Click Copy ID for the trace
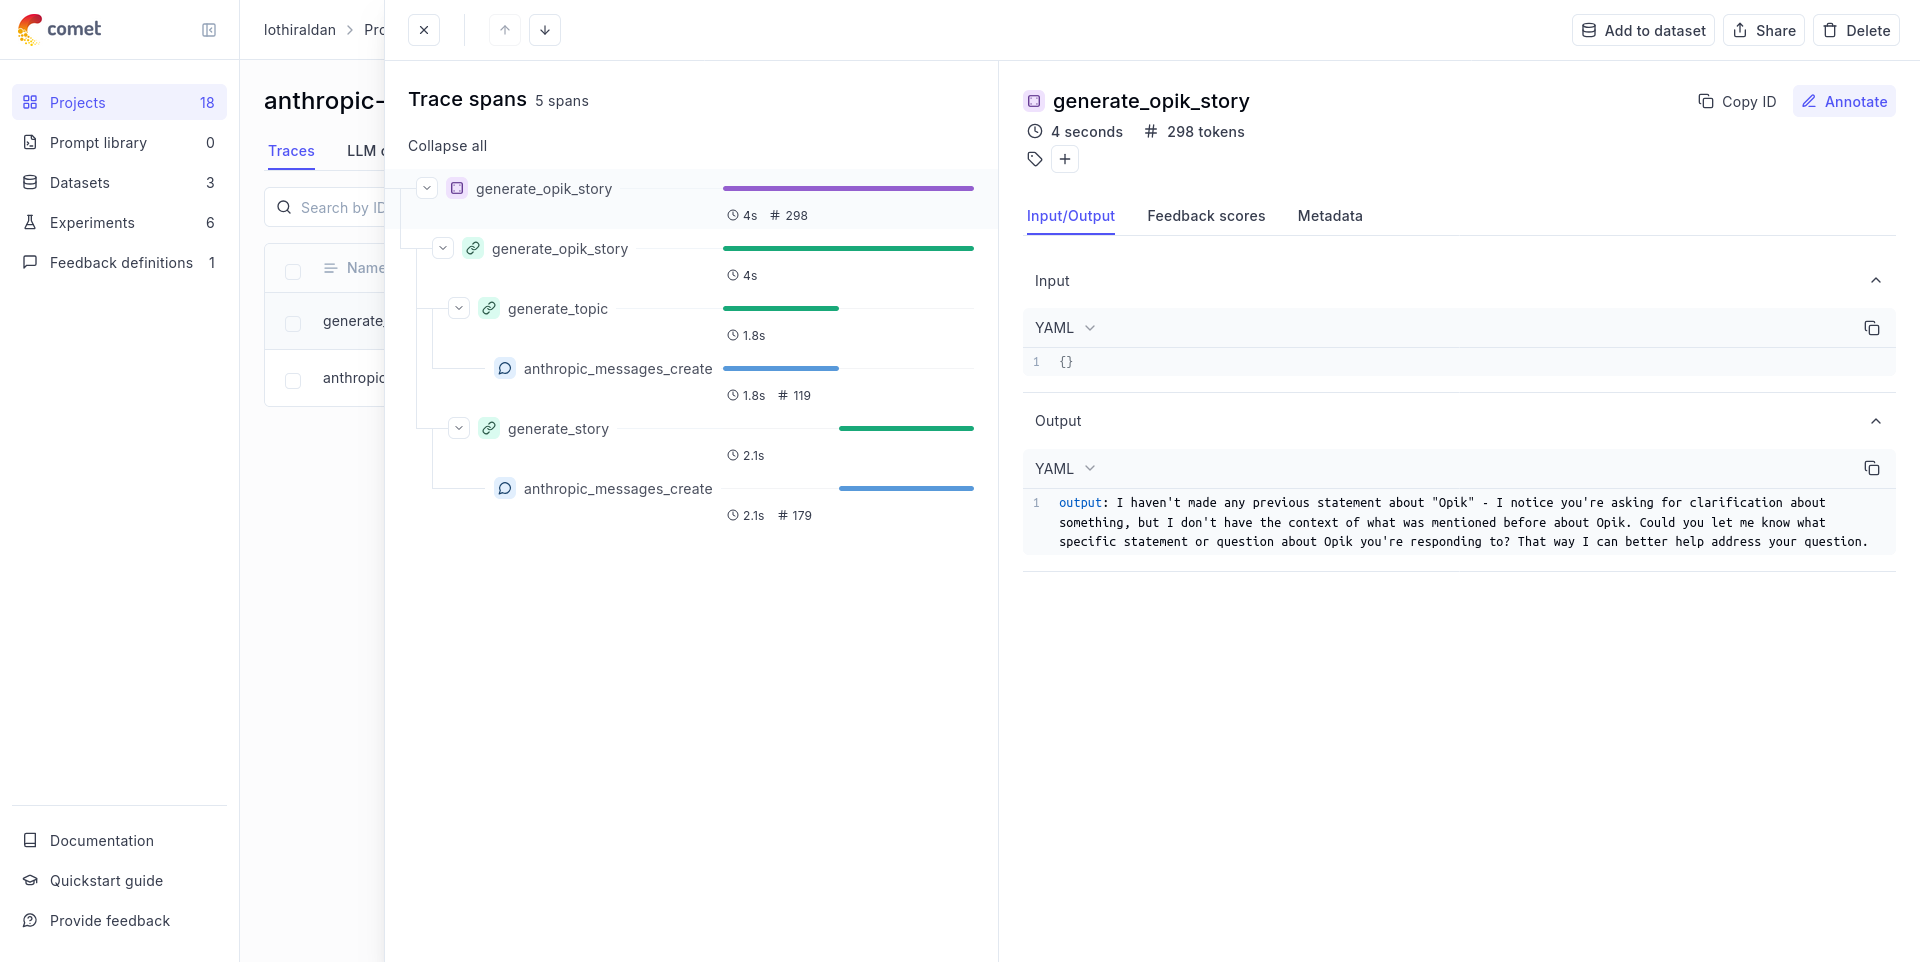The width and height of the screenshot is (1920, 962). click(1737, 101)
